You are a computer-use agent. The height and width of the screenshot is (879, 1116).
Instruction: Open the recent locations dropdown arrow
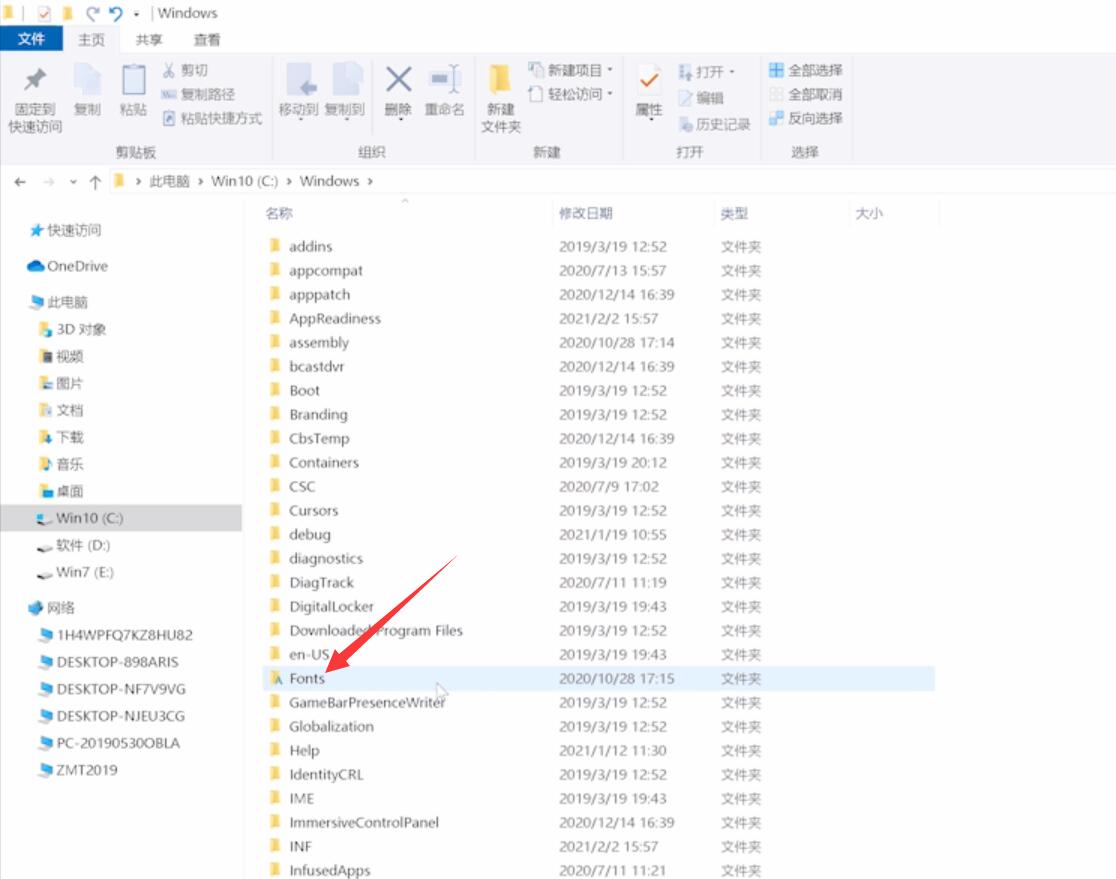point(73,182)
